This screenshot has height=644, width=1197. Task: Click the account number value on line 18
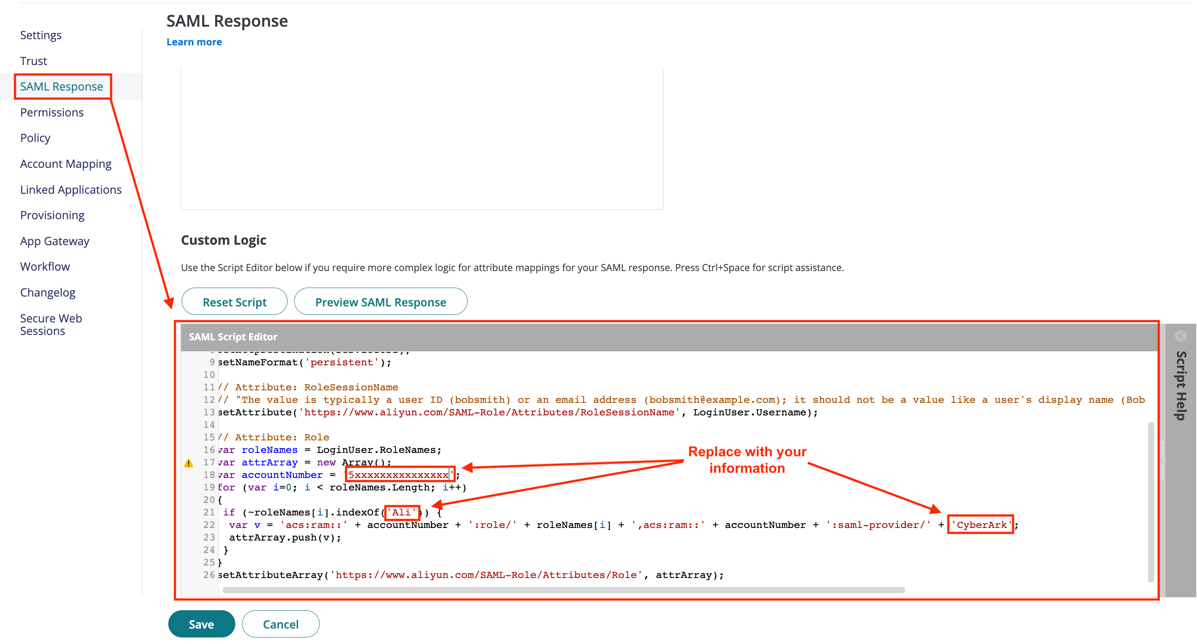coord(401,475)
